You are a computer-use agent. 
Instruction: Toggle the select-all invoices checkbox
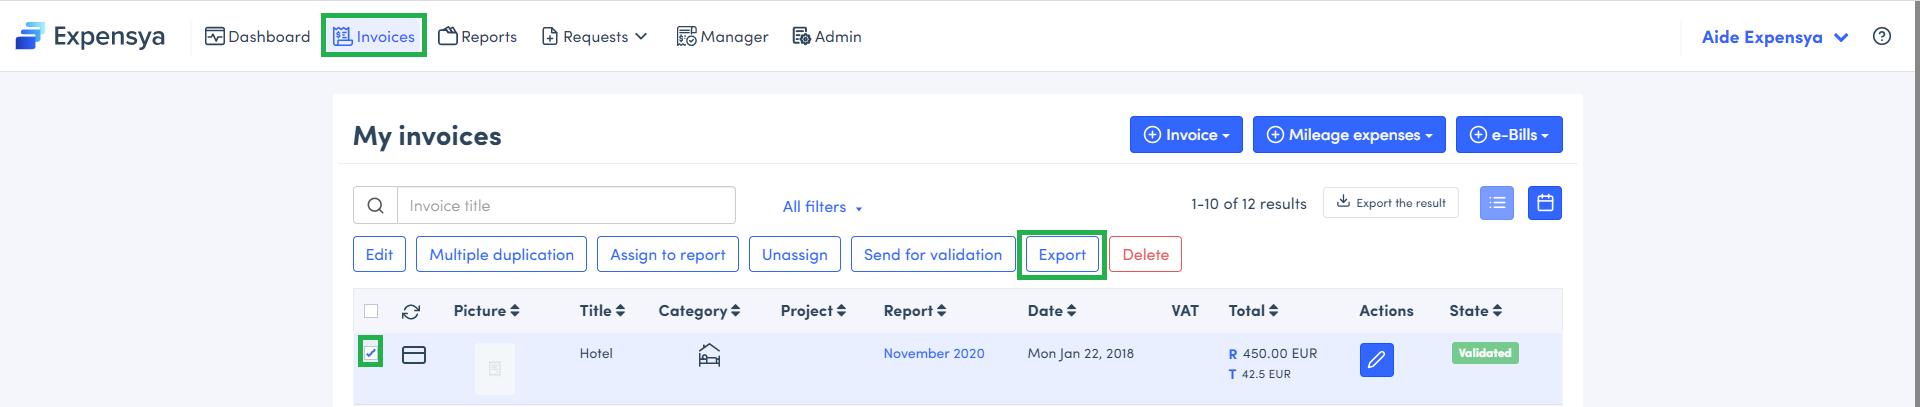click(371, 311)
